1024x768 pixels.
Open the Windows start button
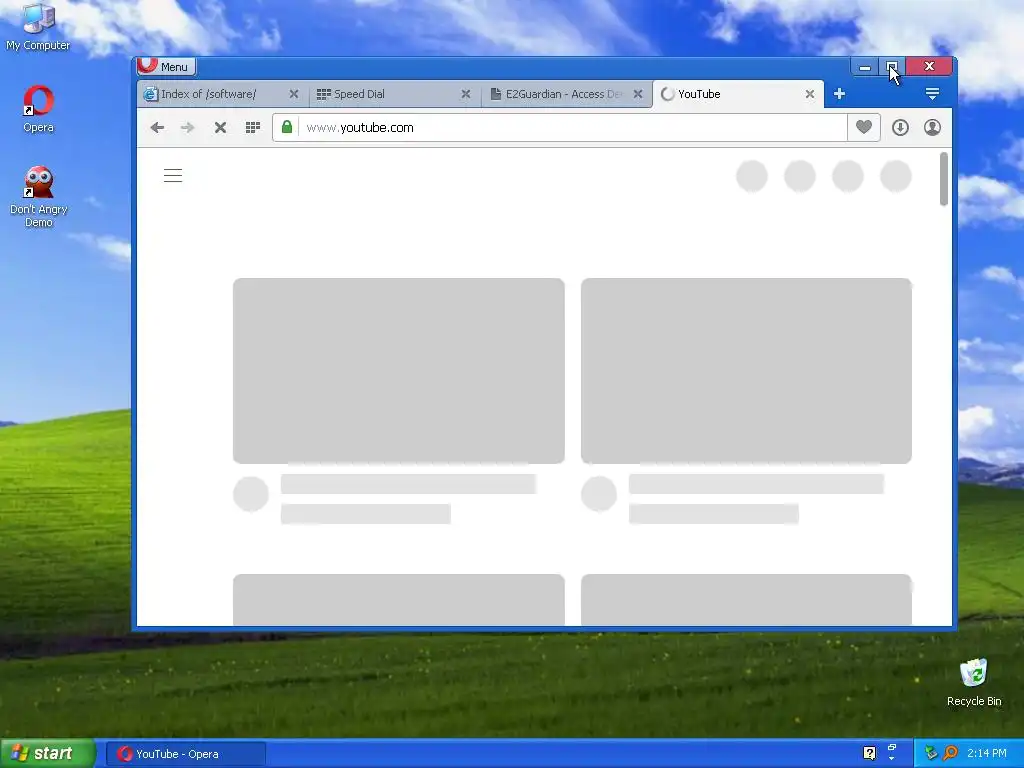tap(48, 754)
